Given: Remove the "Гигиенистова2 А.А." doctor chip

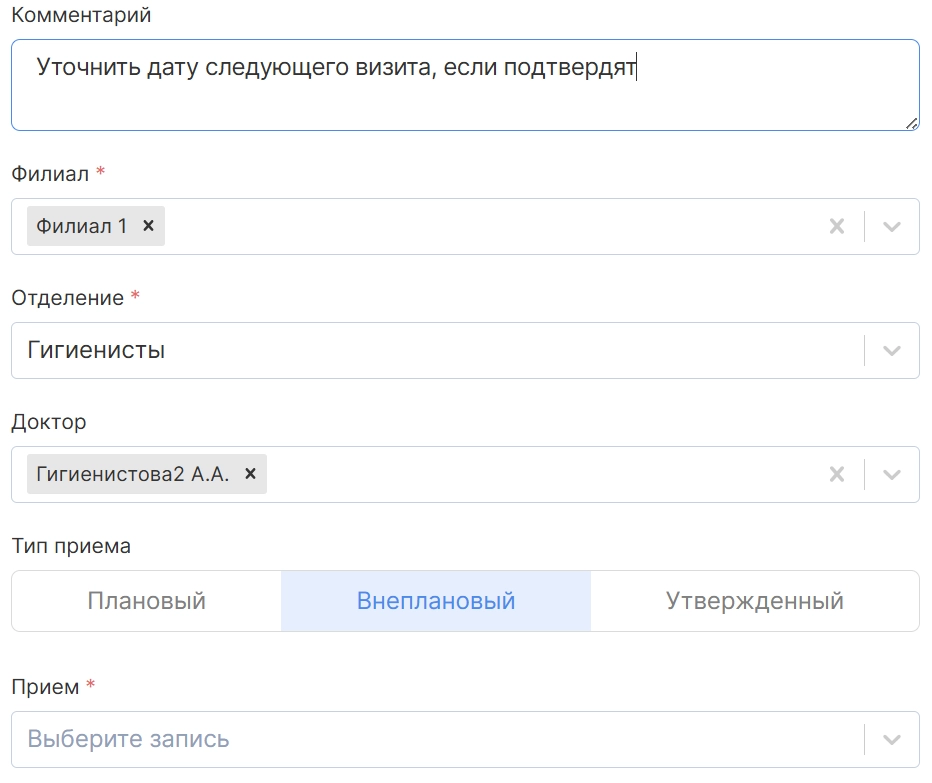Looking at the screenshot, I should (x=250, y=474).
